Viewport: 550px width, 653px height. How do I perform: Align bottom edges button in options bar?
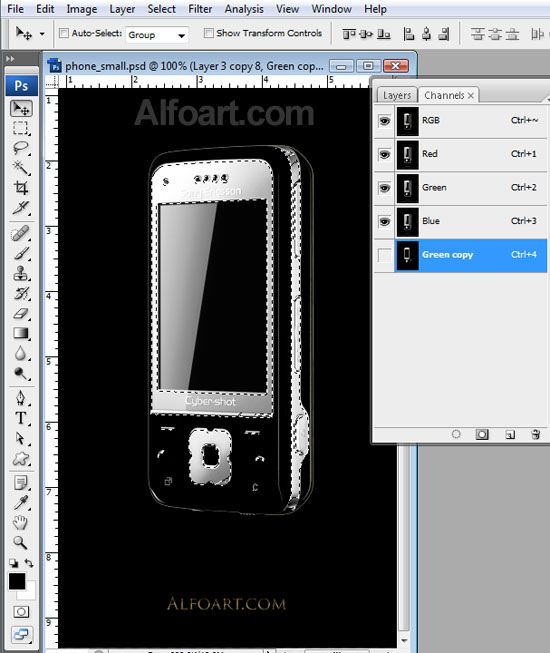point(383,34)
